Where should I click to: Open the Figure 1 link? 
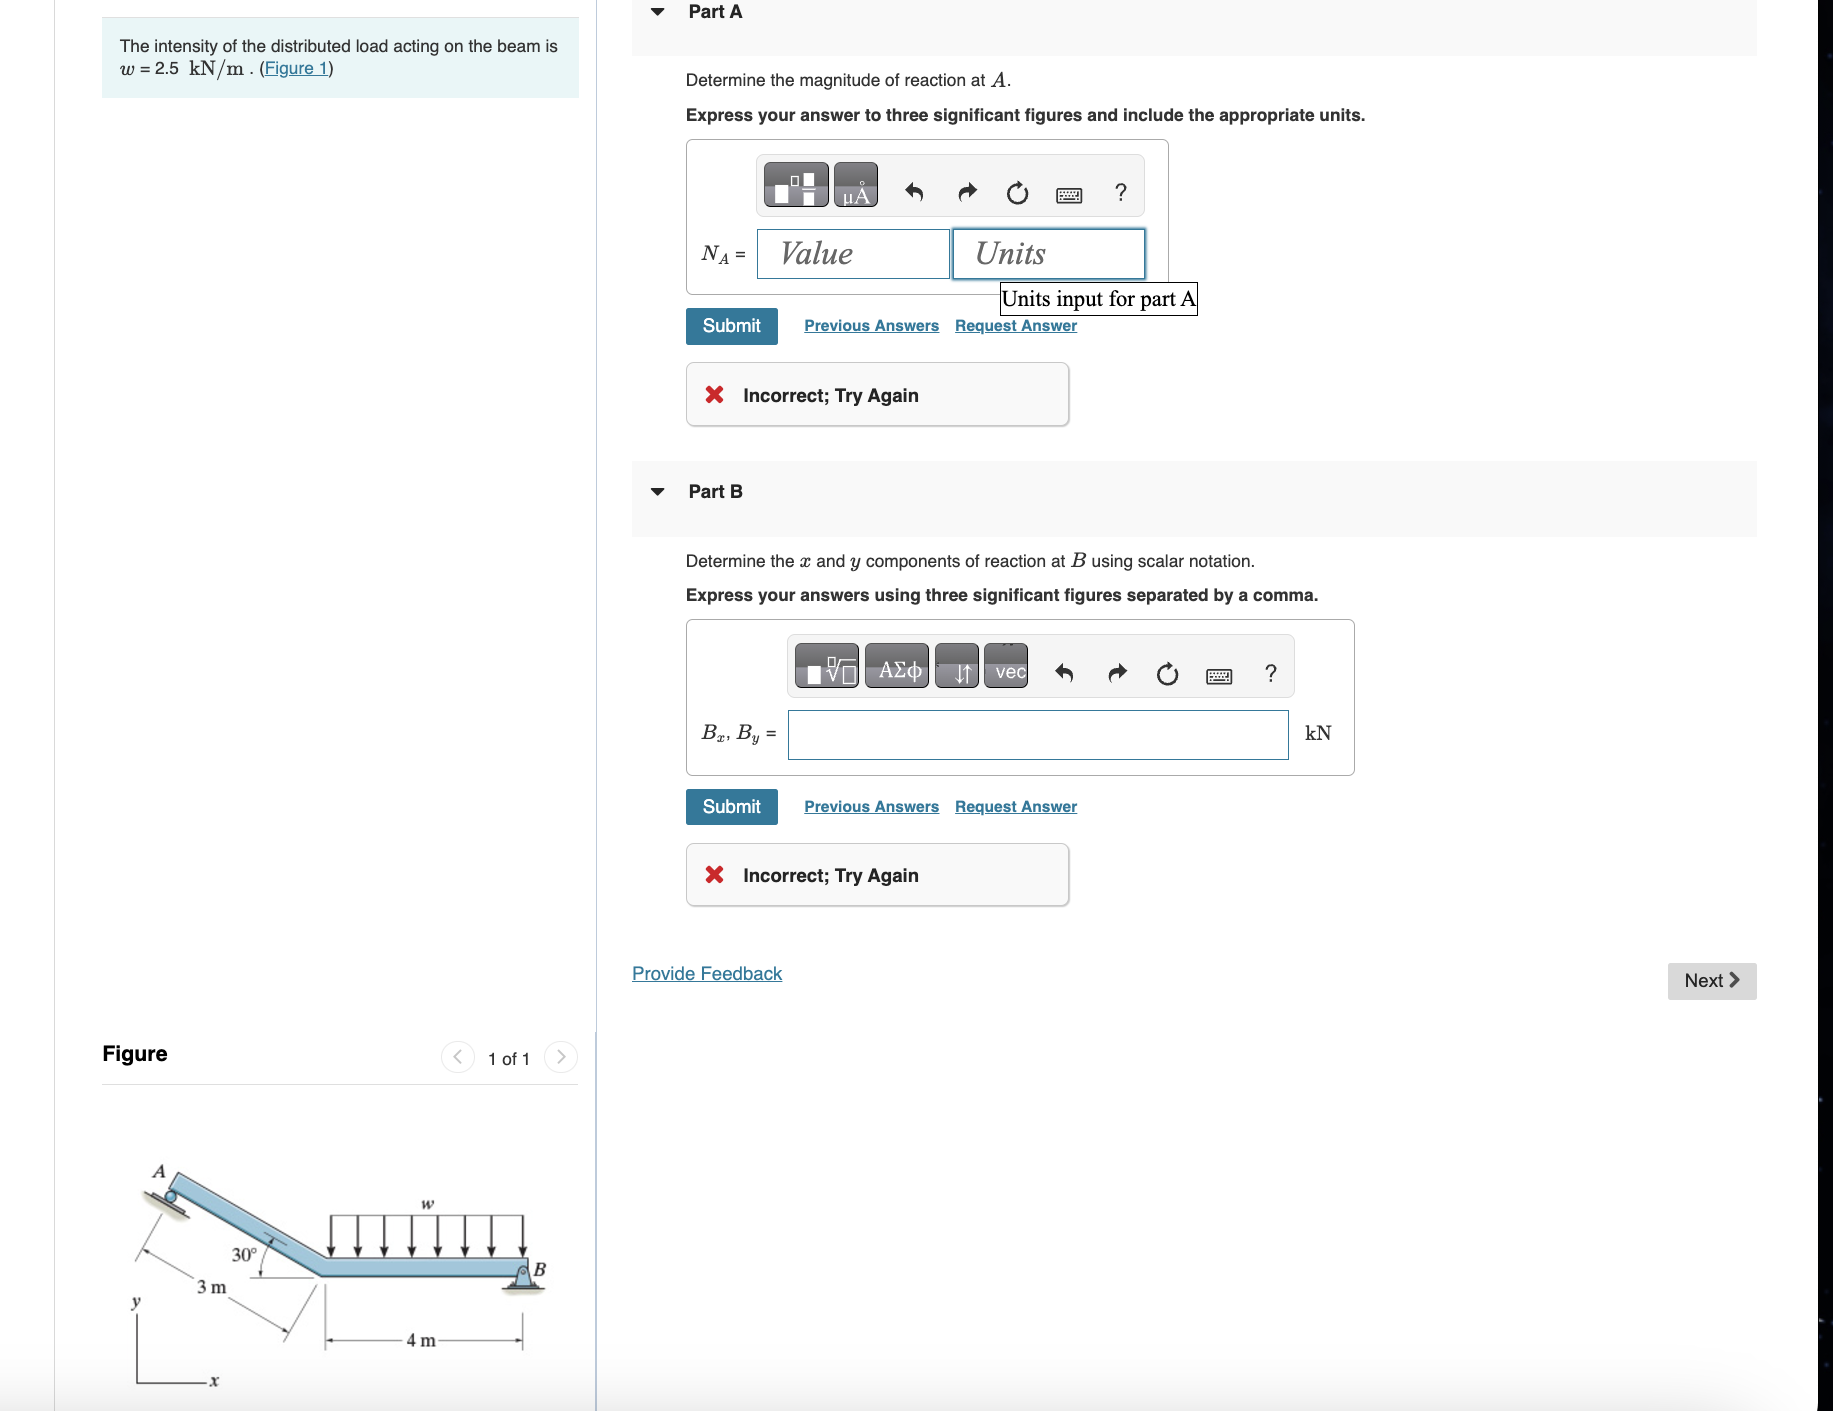coord(296,68)
